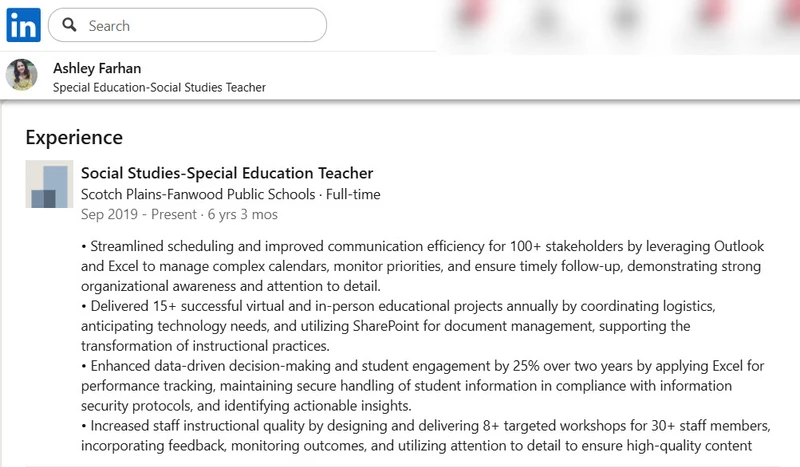Viewport: 800px width, 467px height.
Task: Open Ashley Farhan's profile photo
Action: 21,75
